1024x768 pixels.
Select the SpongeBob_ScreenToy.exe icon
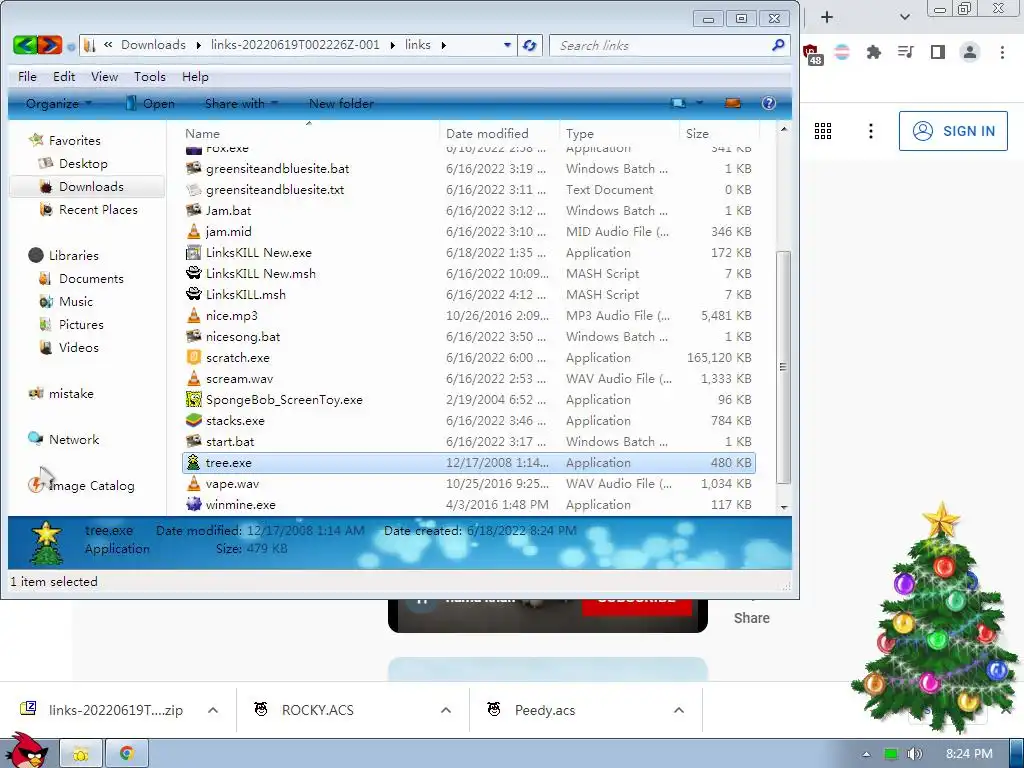[x=193, y=399]
